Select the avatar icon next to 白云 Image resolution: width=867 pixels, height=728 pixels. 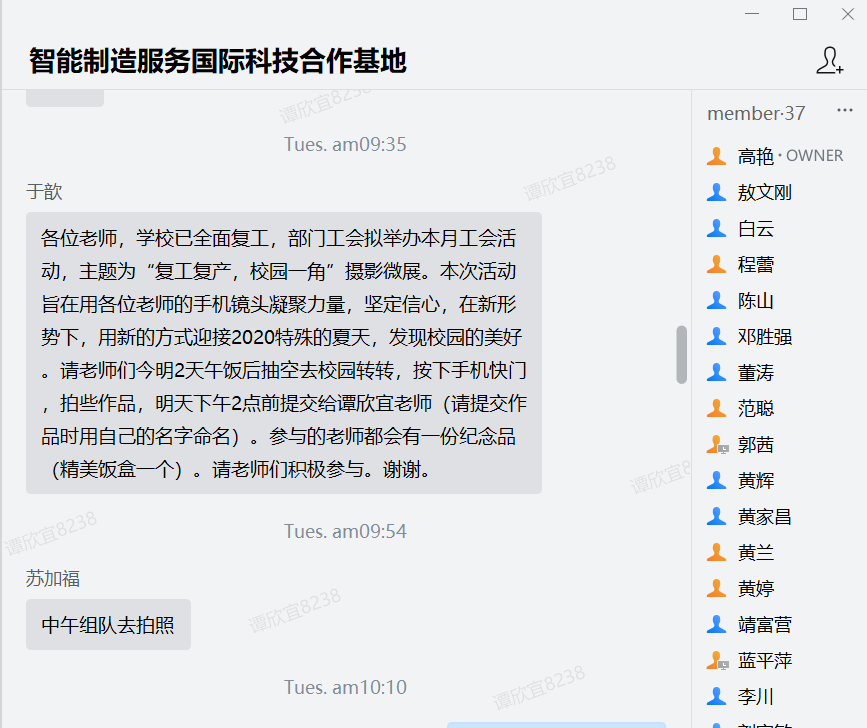(716, 228)
